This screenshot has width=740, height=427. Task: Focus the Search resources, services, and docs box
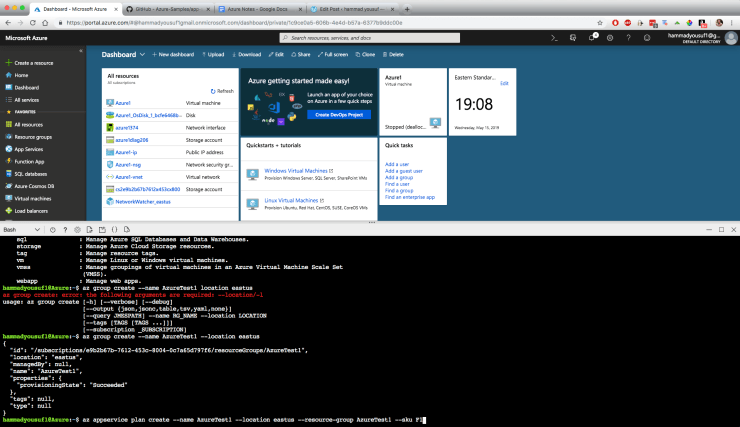click(370, 38)
